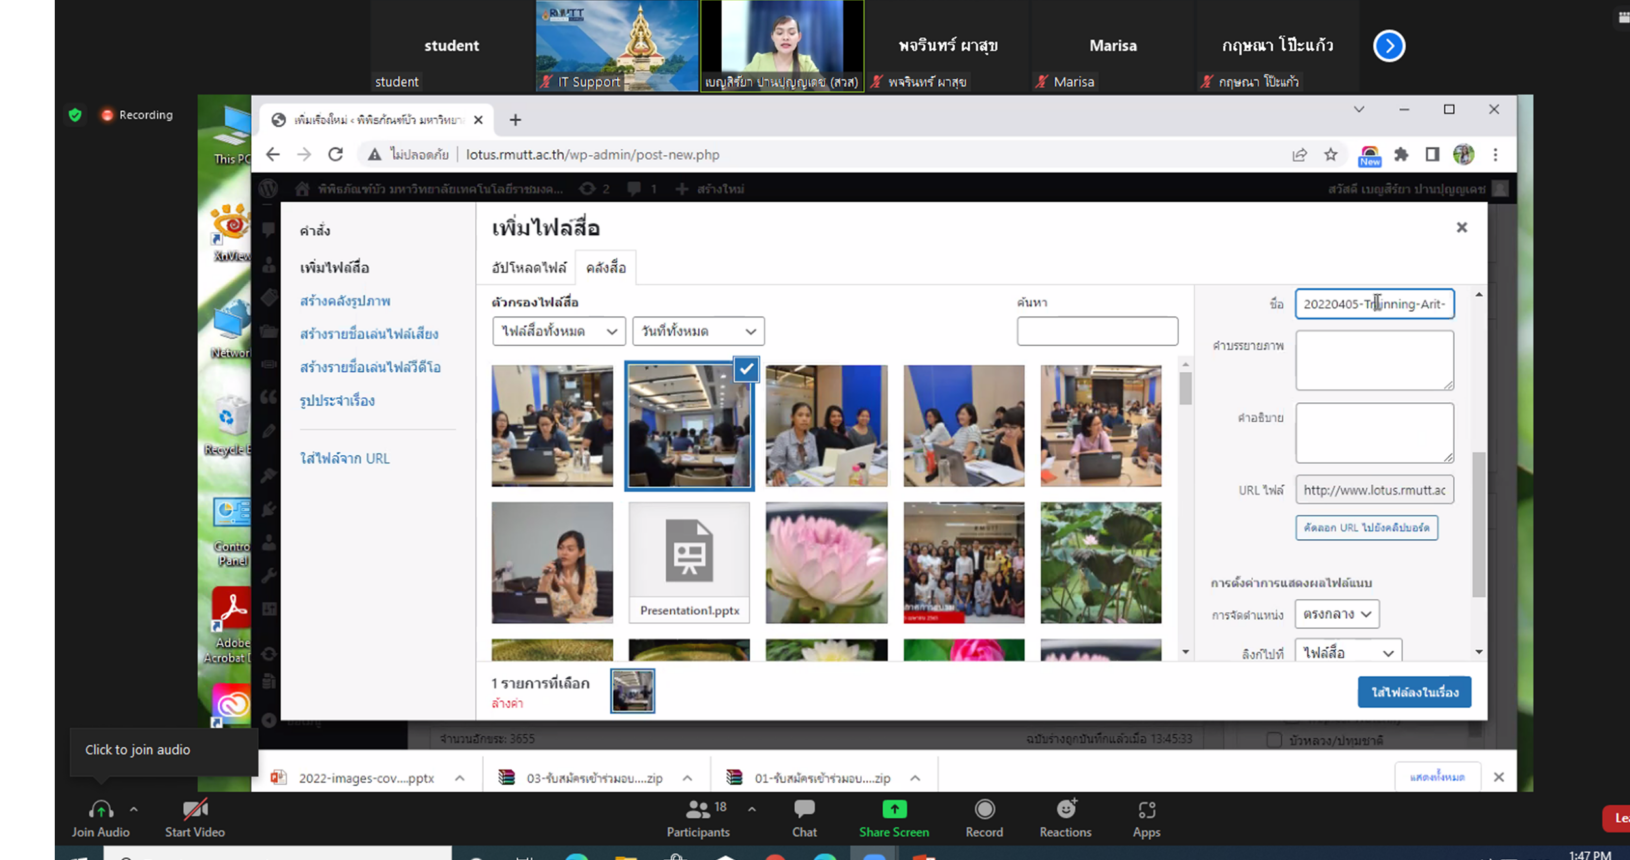The height and width of the screenshot is (860, 1630).
Task: Go back in the Chrome browser
Action: (x=273, y=154)
